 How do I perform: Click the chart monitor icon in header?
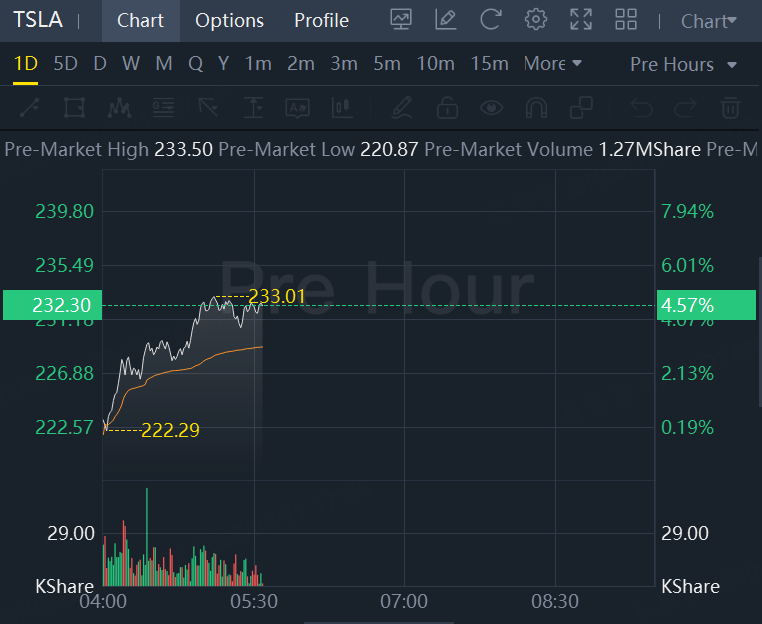click(401, 20)
